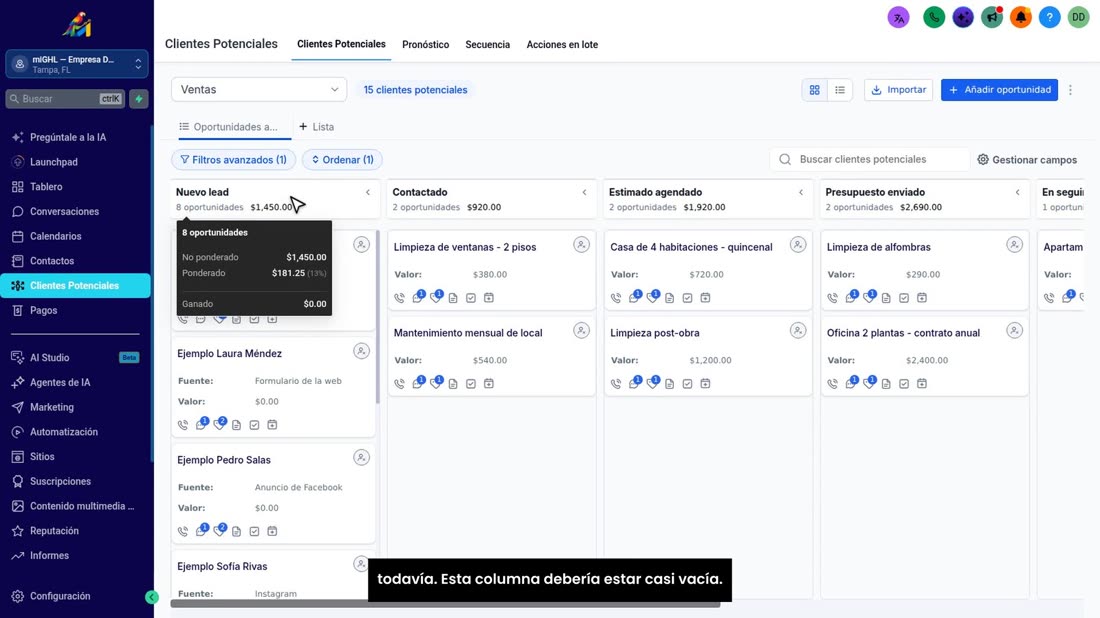The image size is (1100, 618).
Task: Open the miGHL Empresa account switcher
Action: pyautogui.click(x=77, y=65)
